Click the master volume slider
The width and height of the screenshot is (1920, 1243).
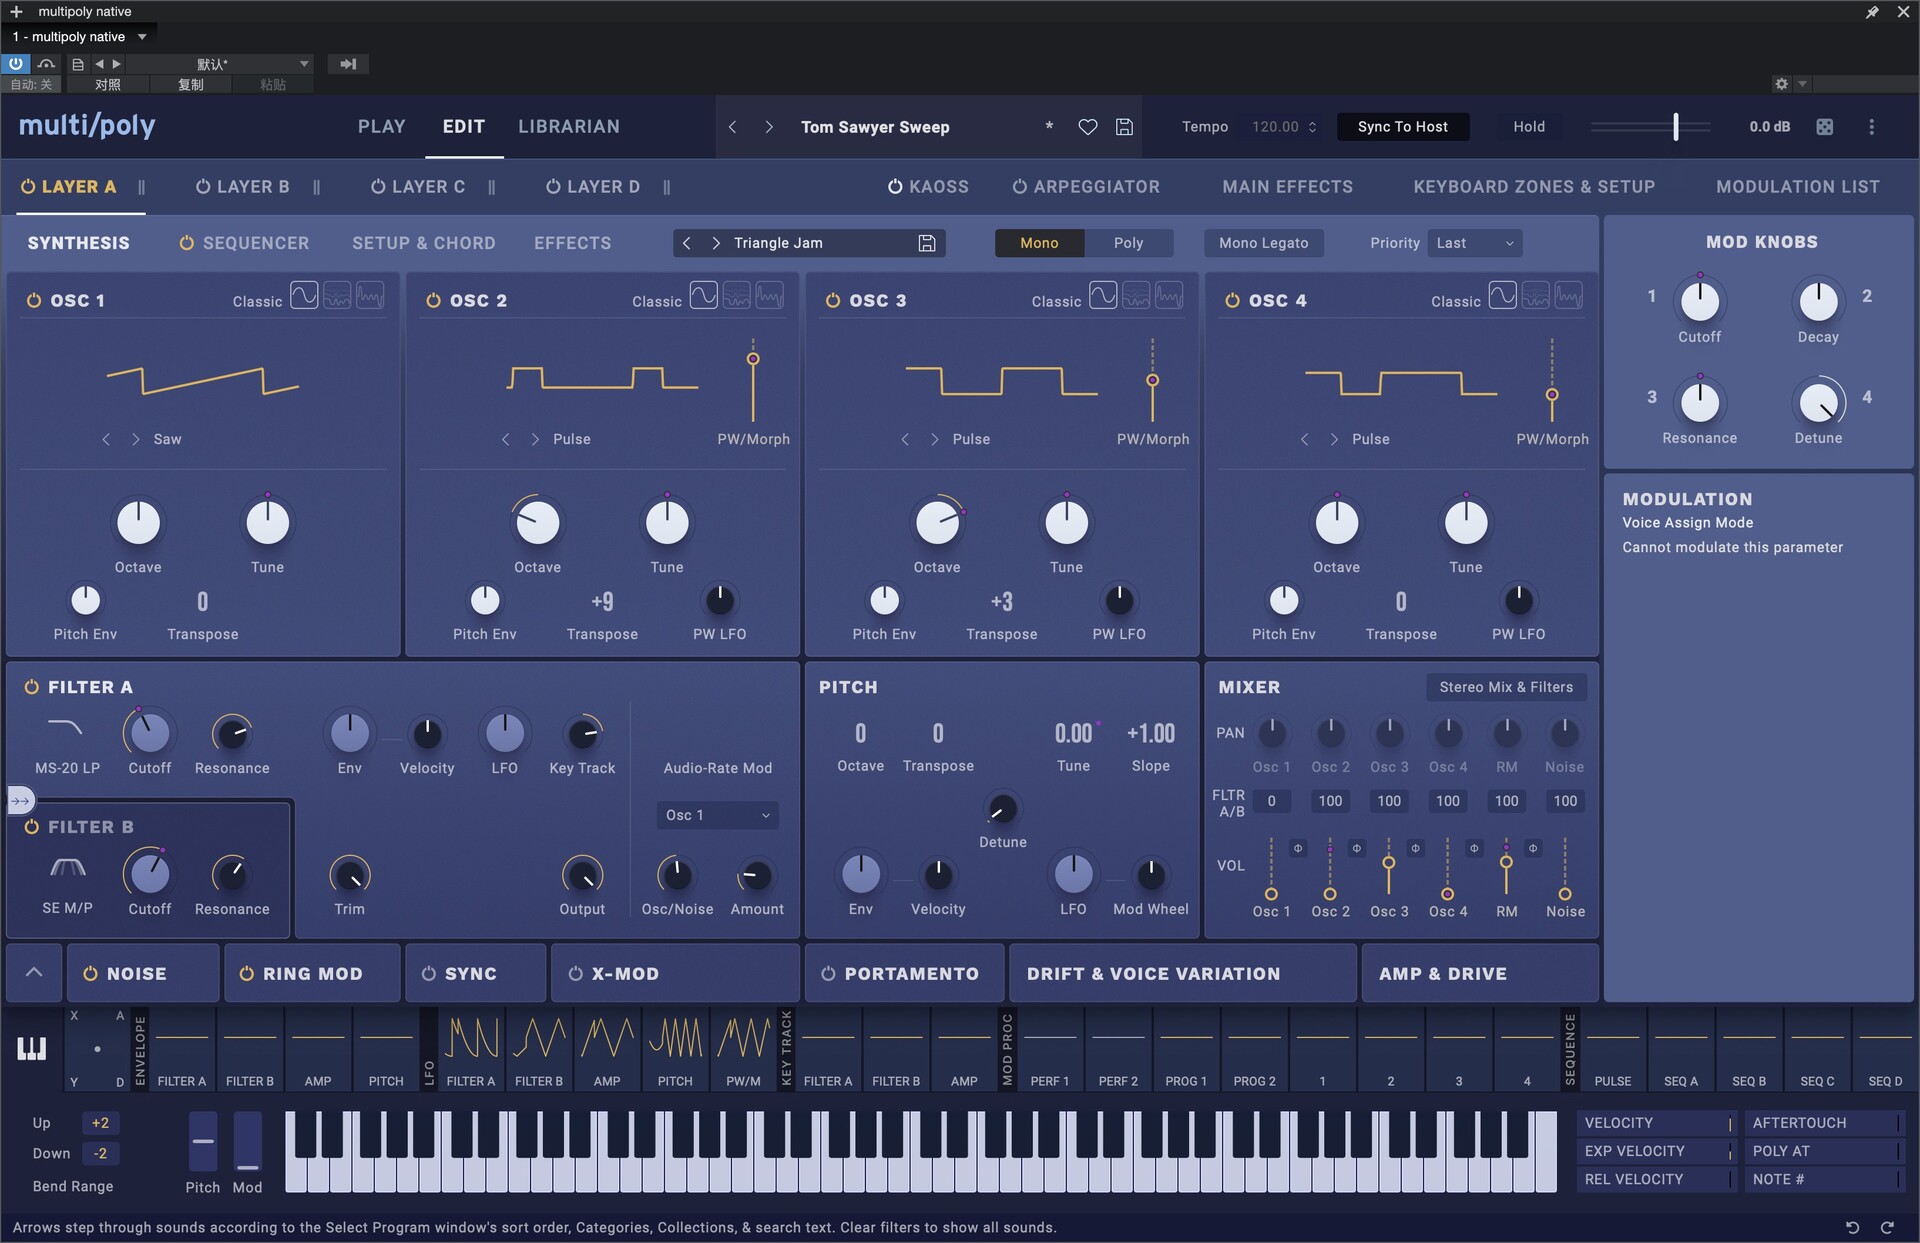[1651, 127]
